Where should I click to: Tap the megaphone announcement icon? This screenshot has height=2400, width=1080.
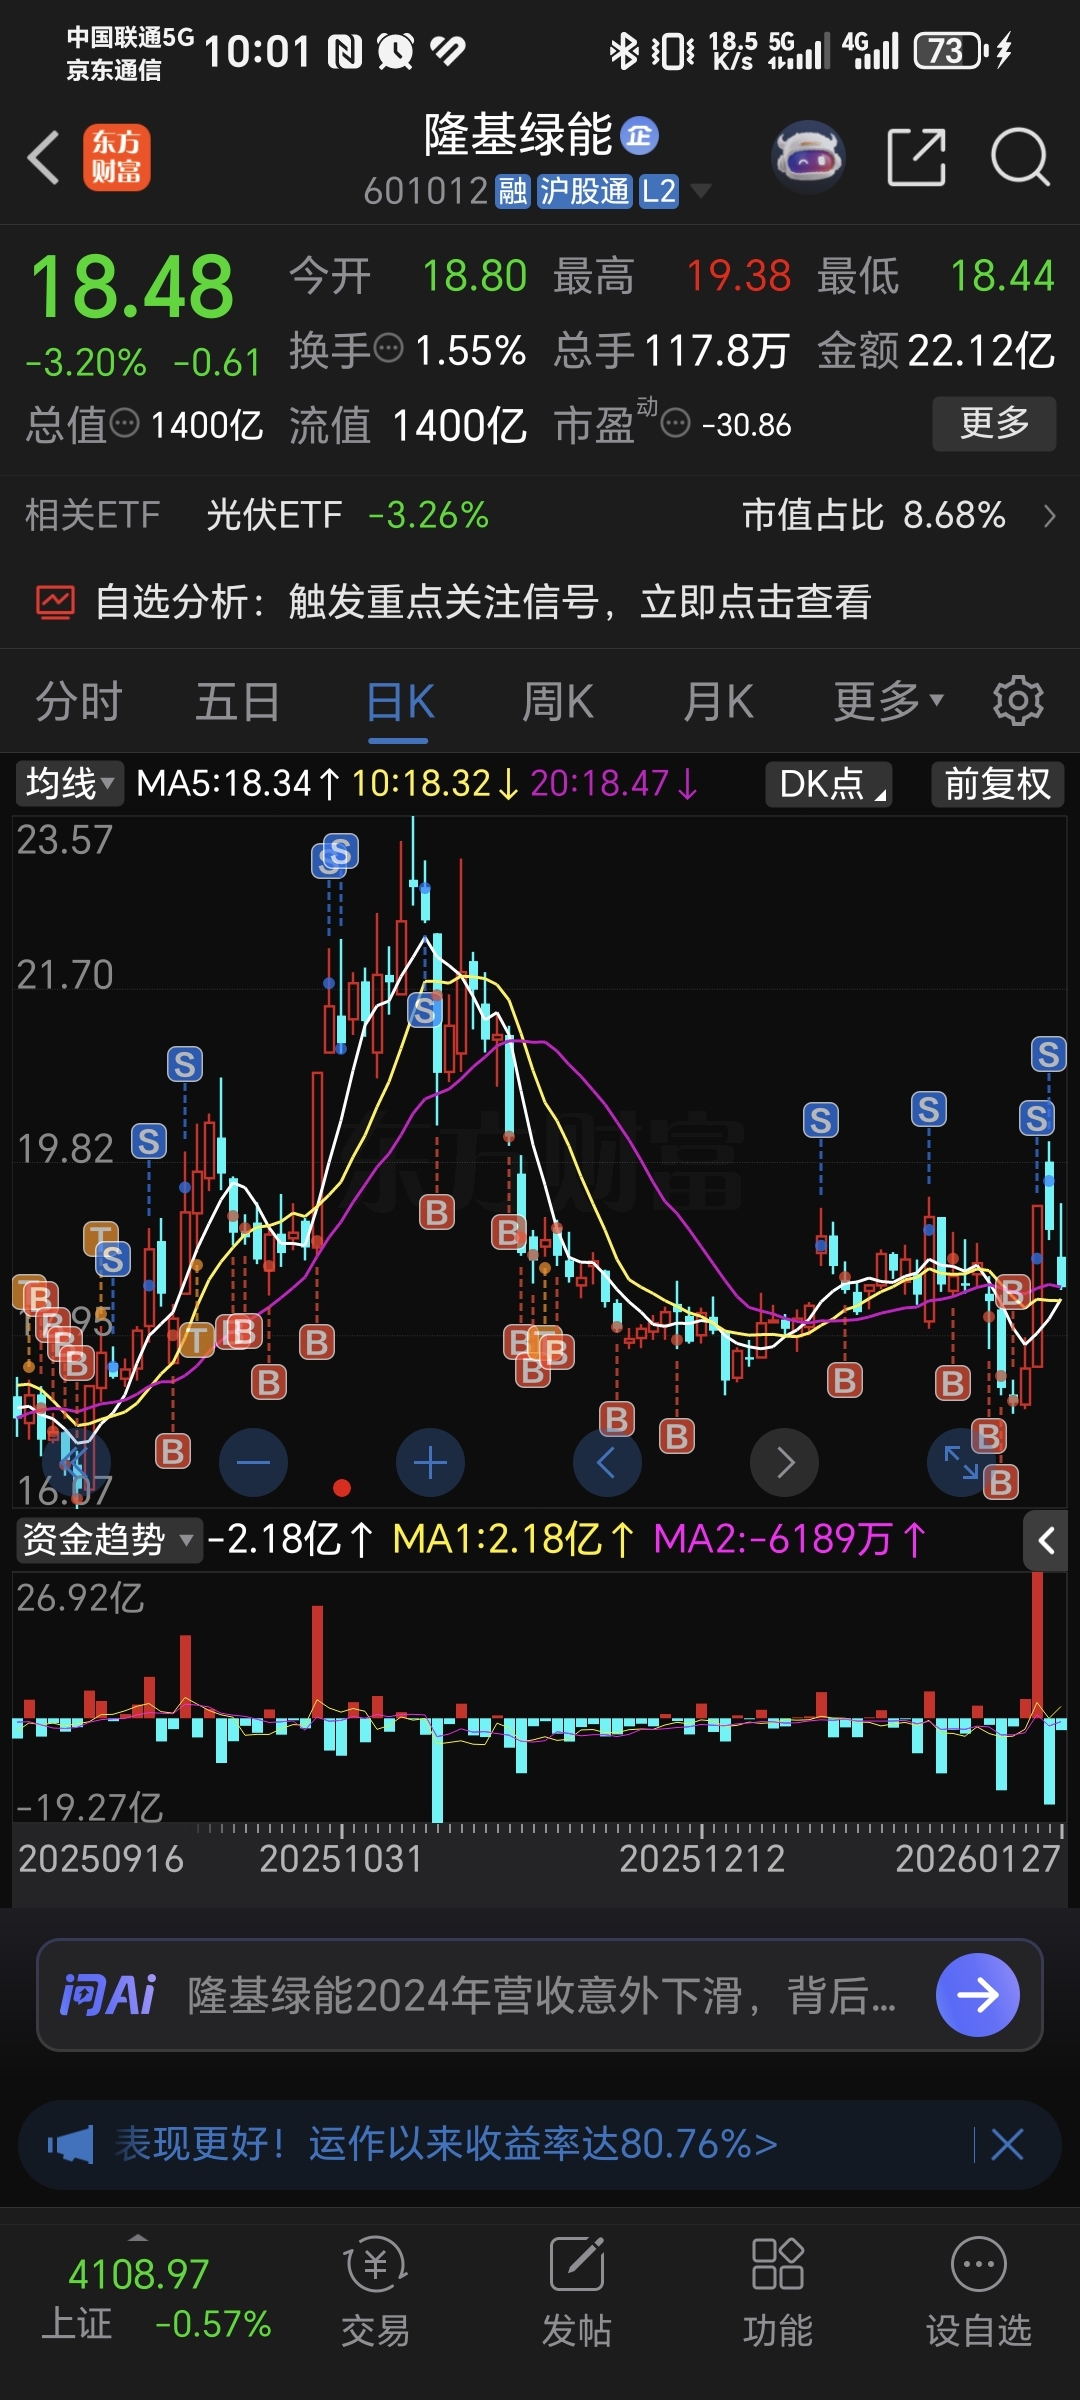(70, 2144)
